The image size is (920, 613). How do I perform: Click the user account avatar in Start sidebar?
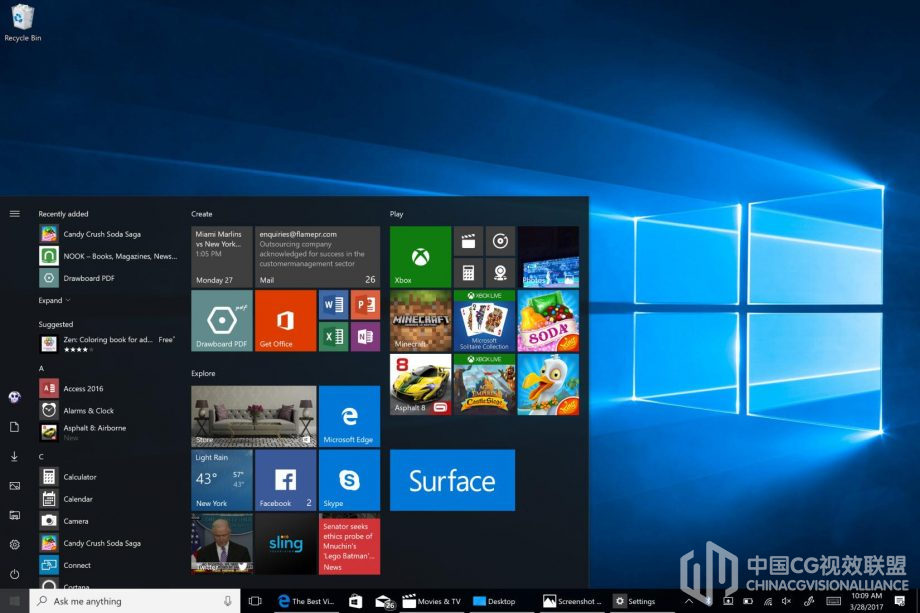[15, 397]
